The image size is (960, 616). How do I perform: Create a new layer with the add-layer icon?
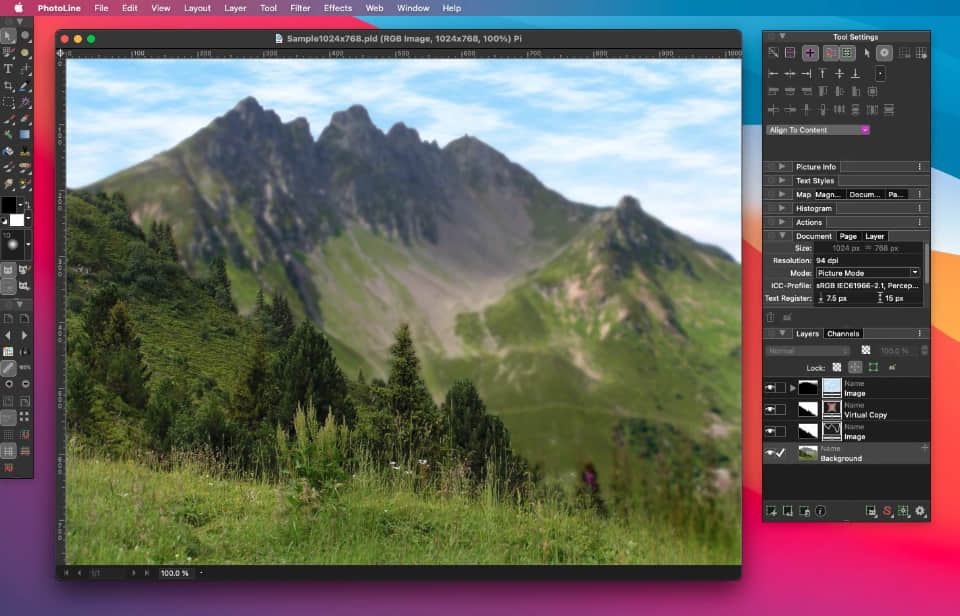[770, 509]
